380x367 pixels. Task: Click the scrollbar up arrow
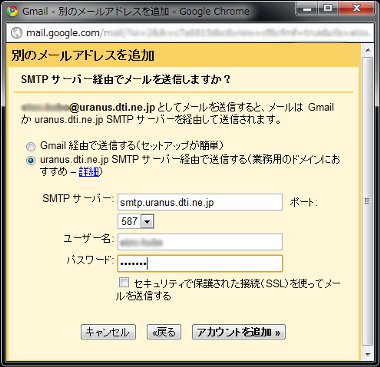click(x=368, y=50)
